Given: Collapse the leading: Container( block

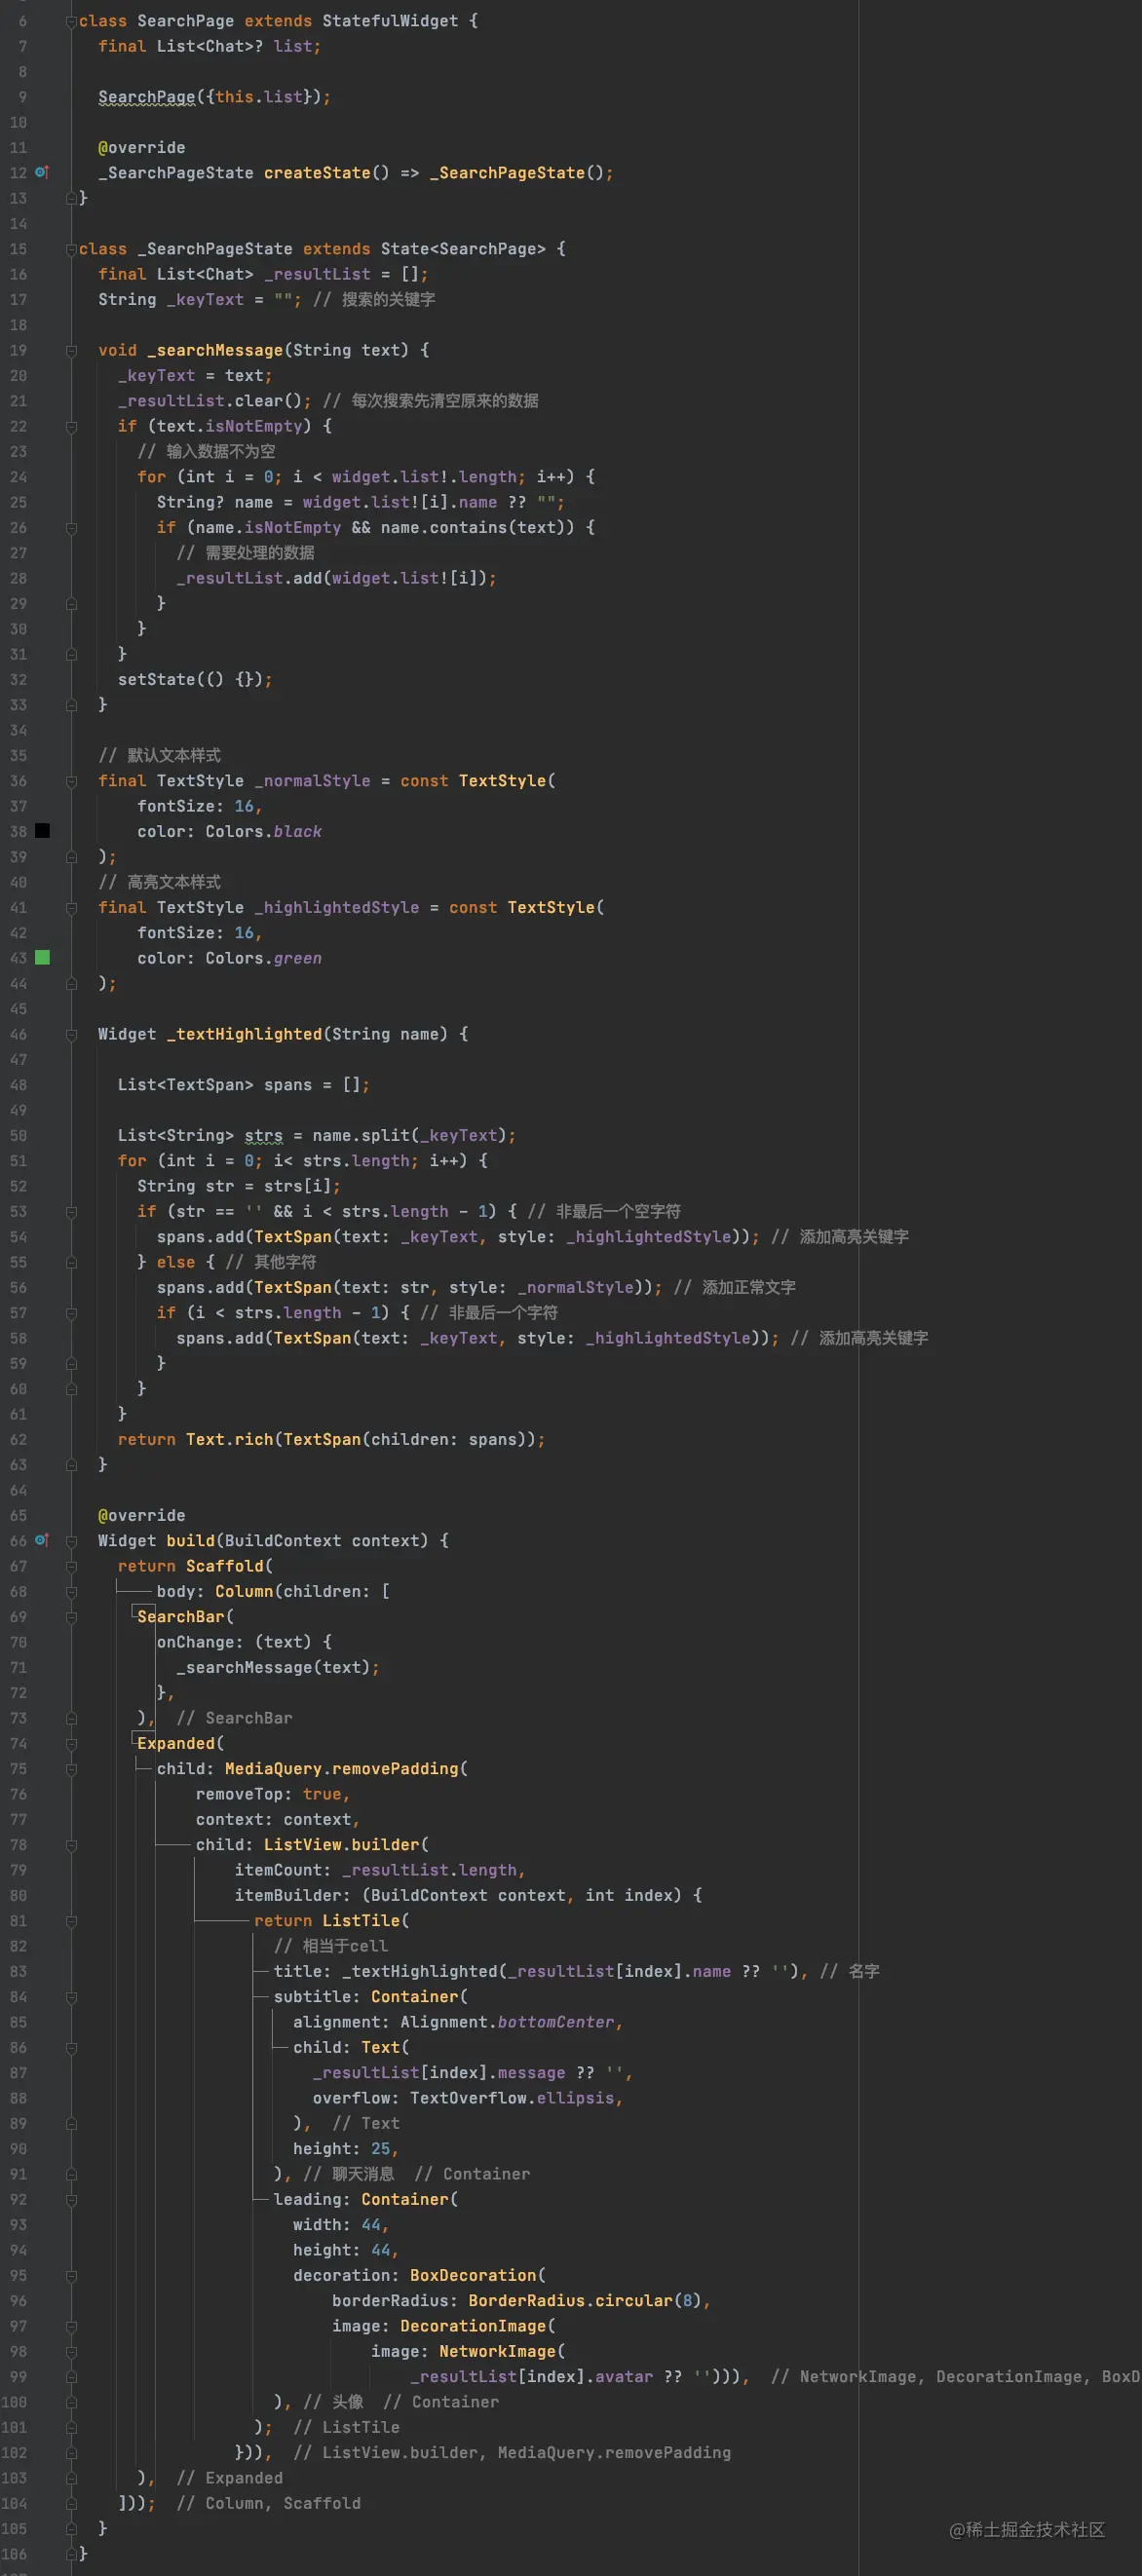Looking at the screenshot, I should pyautogui.click(x=71, y=2199).
